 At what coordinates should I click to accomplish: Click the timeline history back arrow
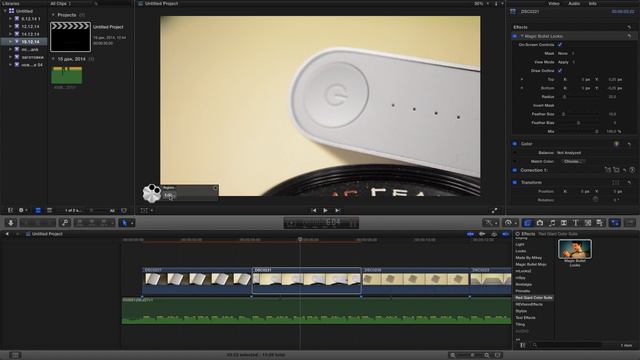click(x=7, y=234)
